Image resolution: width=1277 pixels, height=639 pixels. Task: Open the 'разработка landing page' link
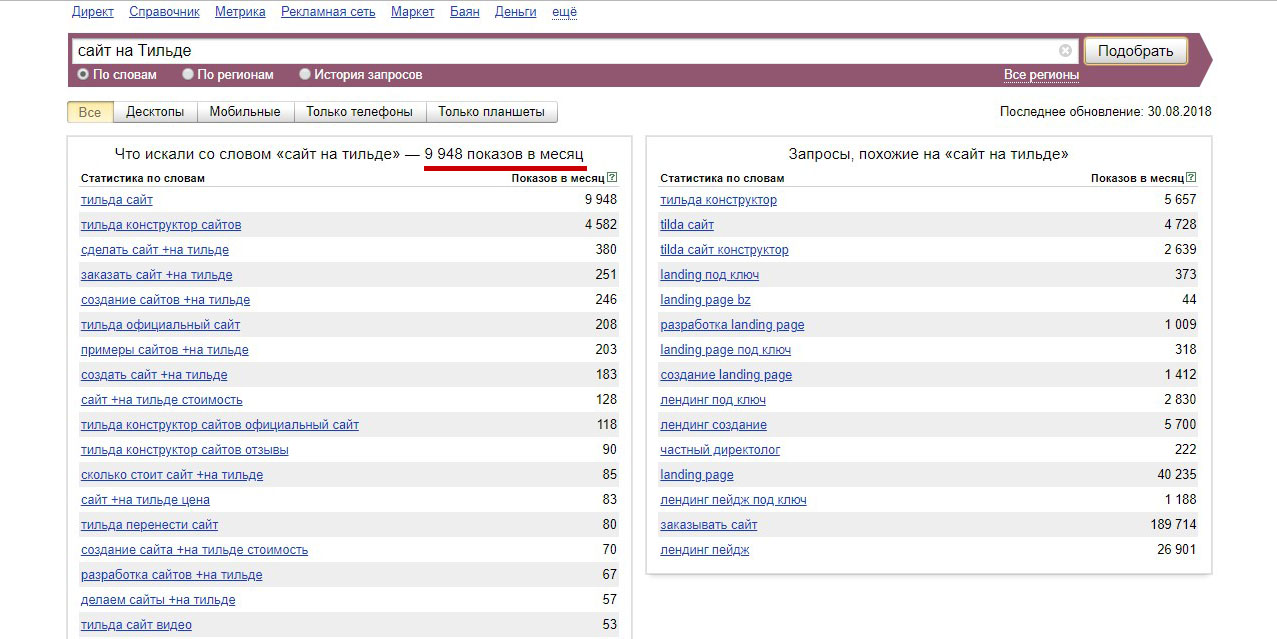(732, 325)
